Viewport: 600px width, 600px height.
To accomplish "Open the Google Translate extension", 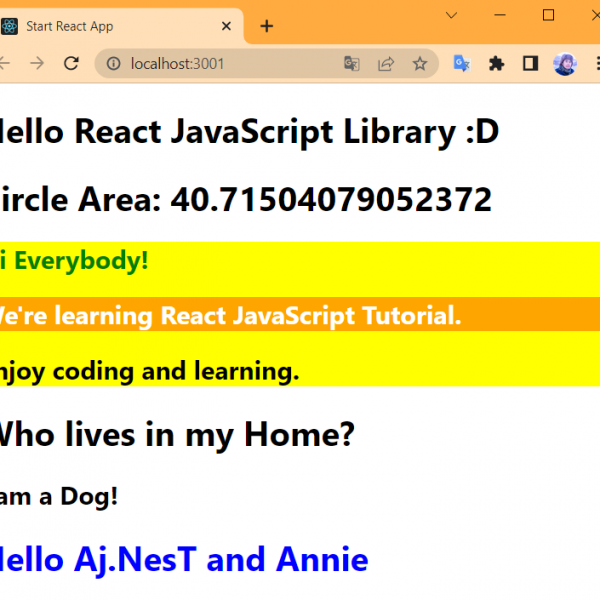I will pos(461,63).
